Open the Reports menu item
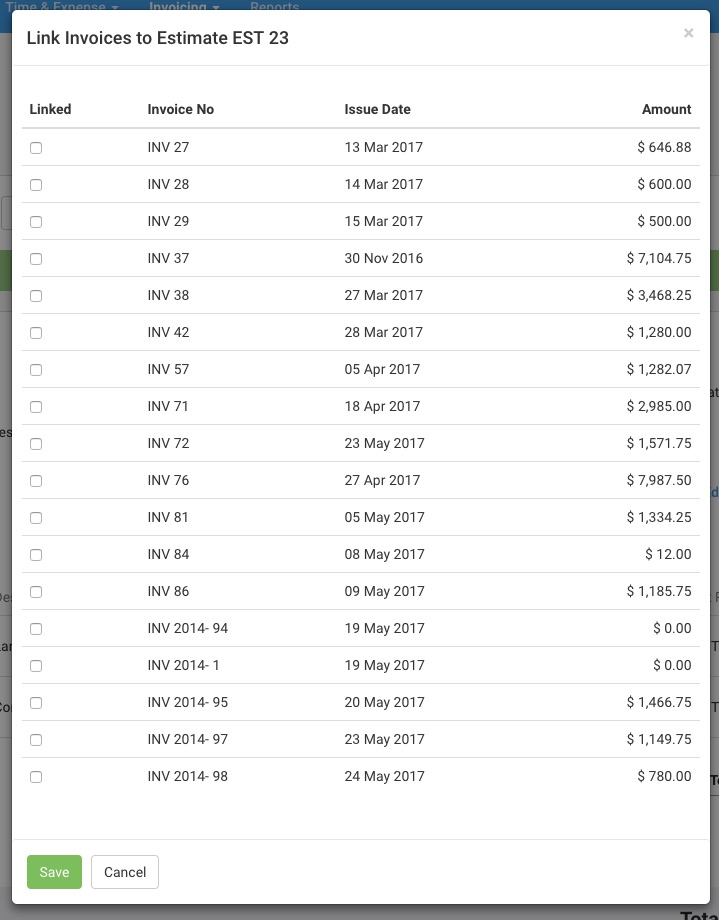719x920 pixels. [275, 6]
